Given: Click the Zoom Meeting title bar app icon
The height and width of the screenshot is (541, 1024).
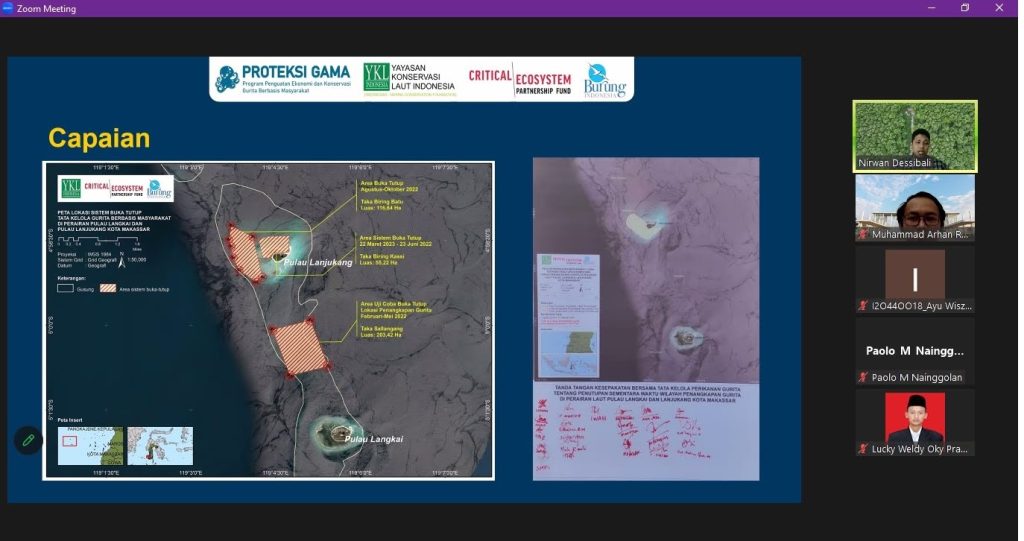Looking at the screenshot, I should tap(7, 8).
